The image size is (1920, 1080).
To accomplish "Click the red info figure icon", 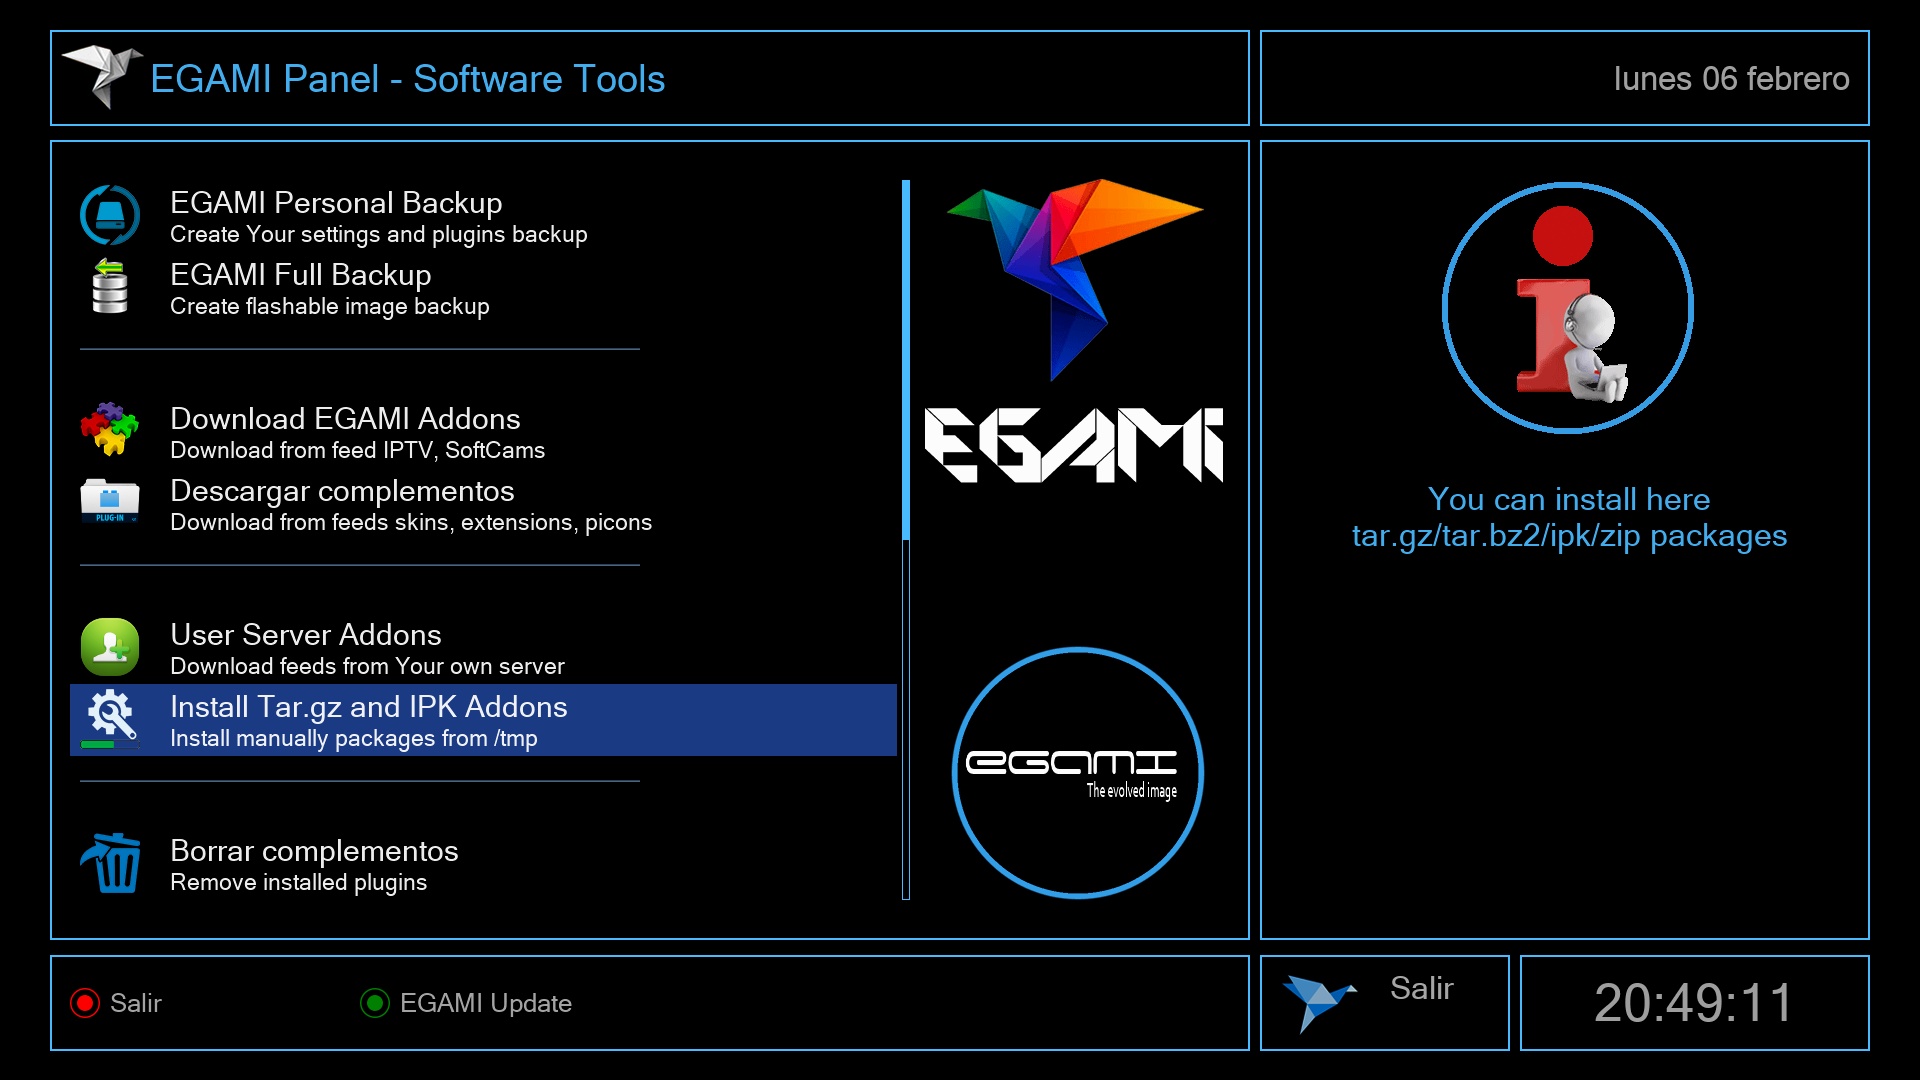I will tap(1567, 308).
